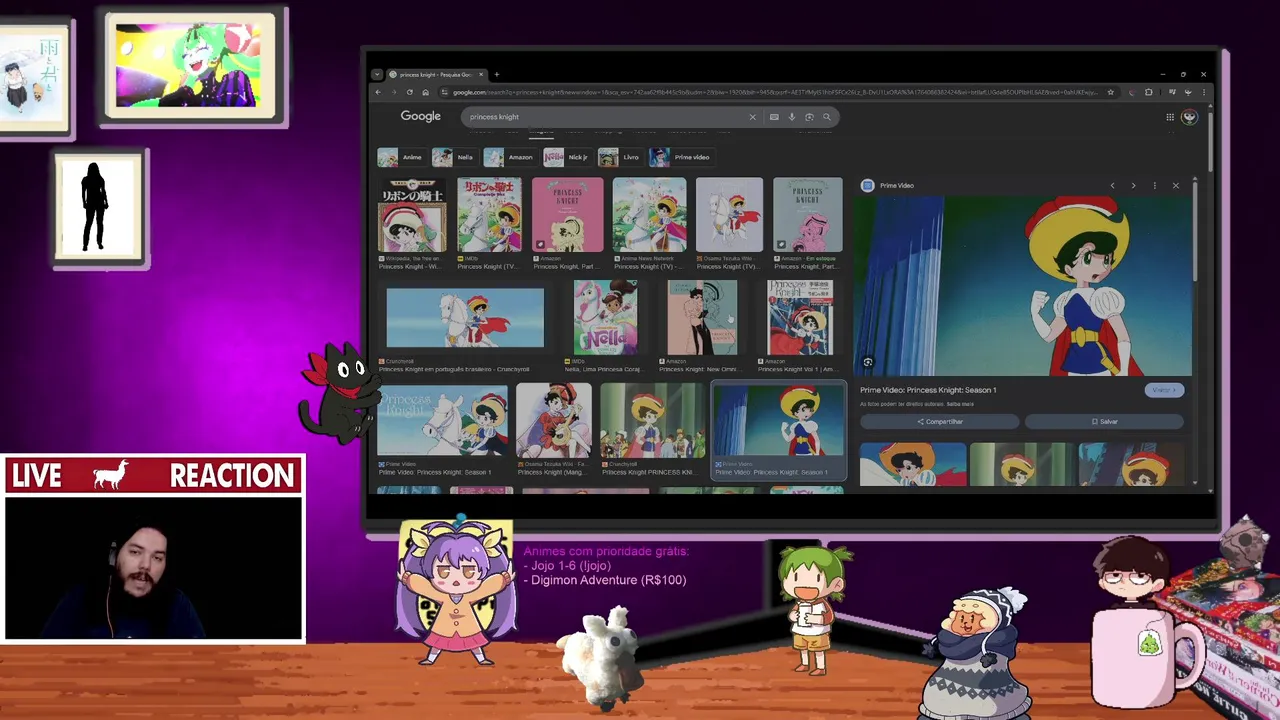Open the Saiba mais copyright link
The image size is (1280, 720).
[x=960, y=404]
